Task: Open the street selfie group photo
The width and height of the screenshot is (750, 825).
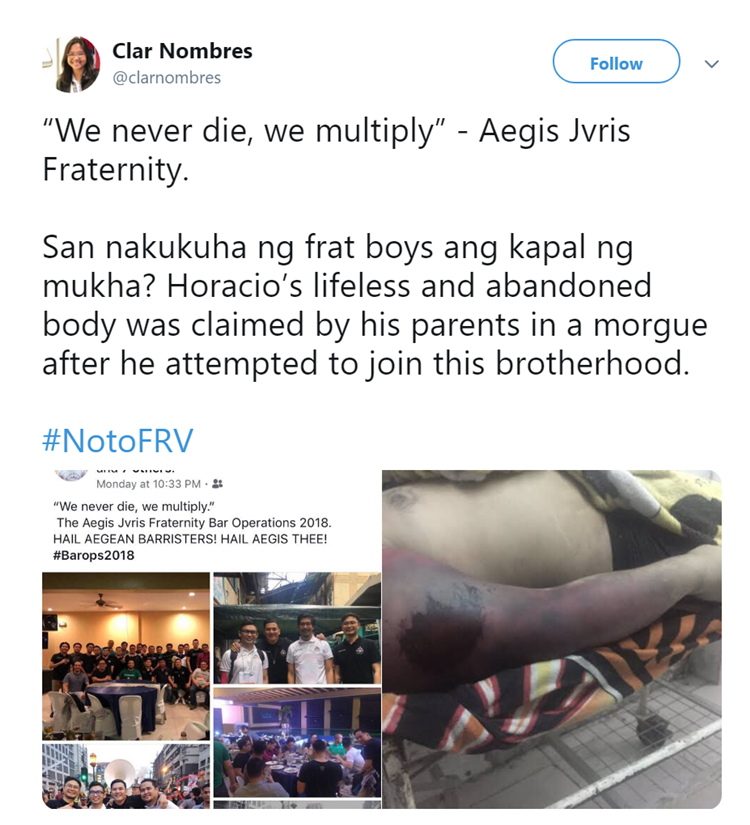Action: [x=126, y=776]
